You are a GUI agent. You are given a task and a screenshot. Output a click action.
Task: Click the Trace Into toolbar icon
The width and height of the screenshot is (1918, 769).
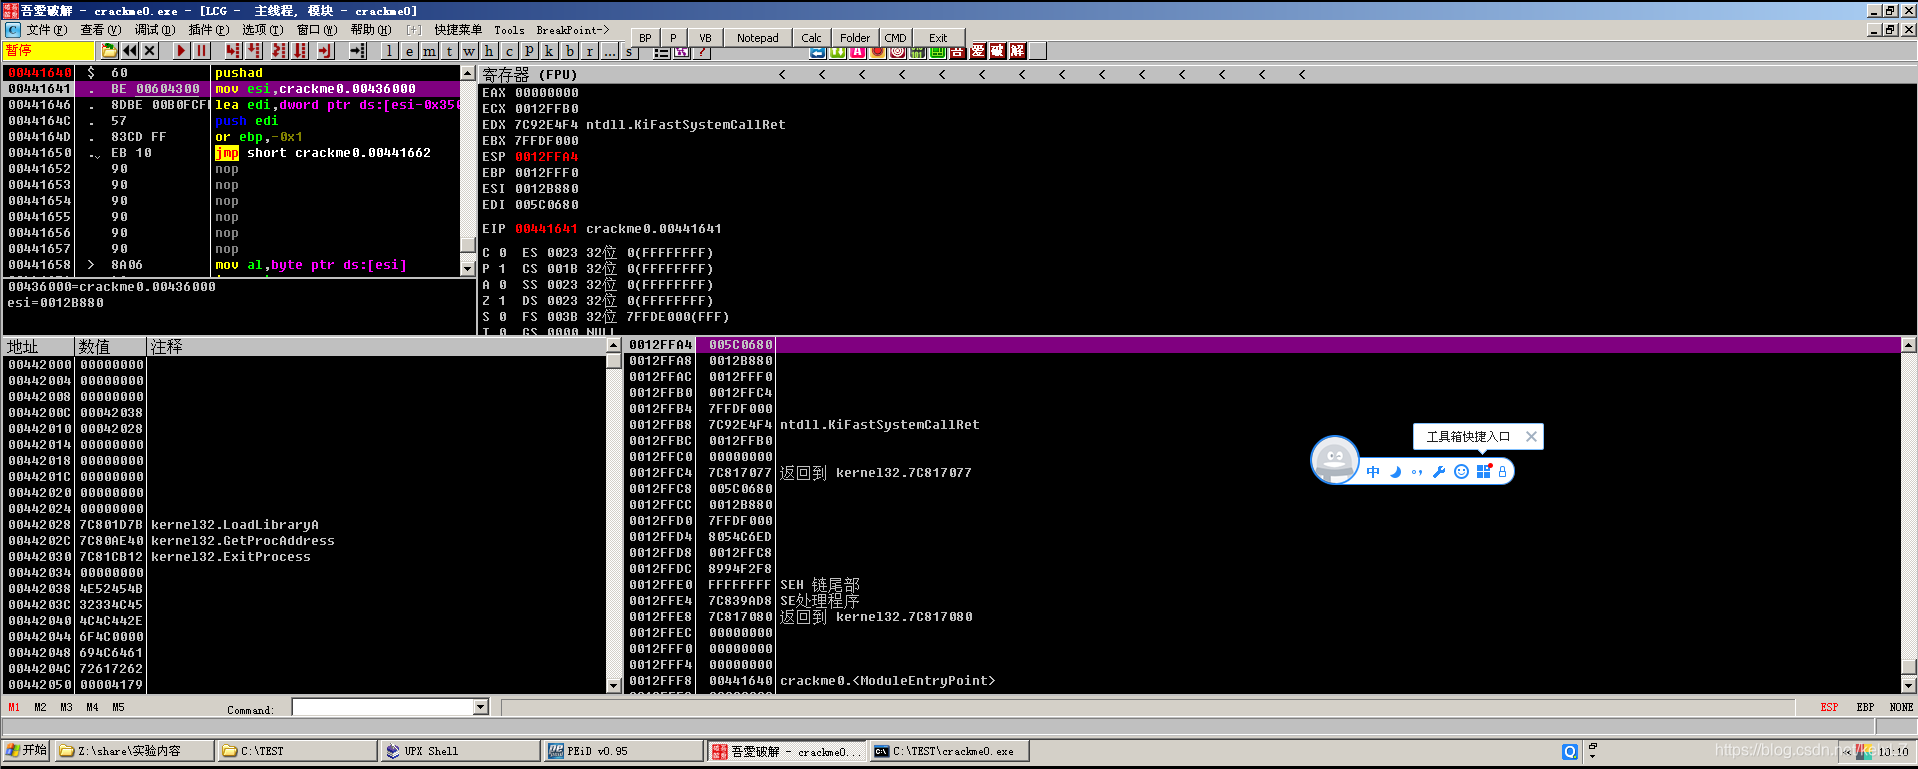[279, 51]
